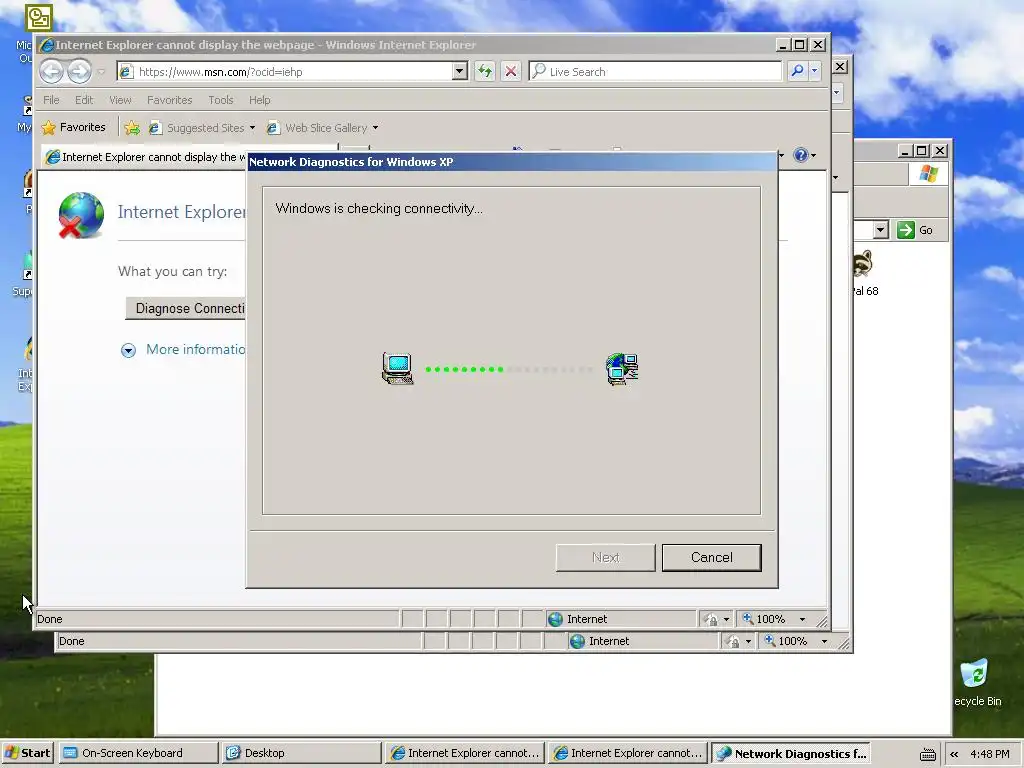Click the Windows flag logo in background window

928,174
